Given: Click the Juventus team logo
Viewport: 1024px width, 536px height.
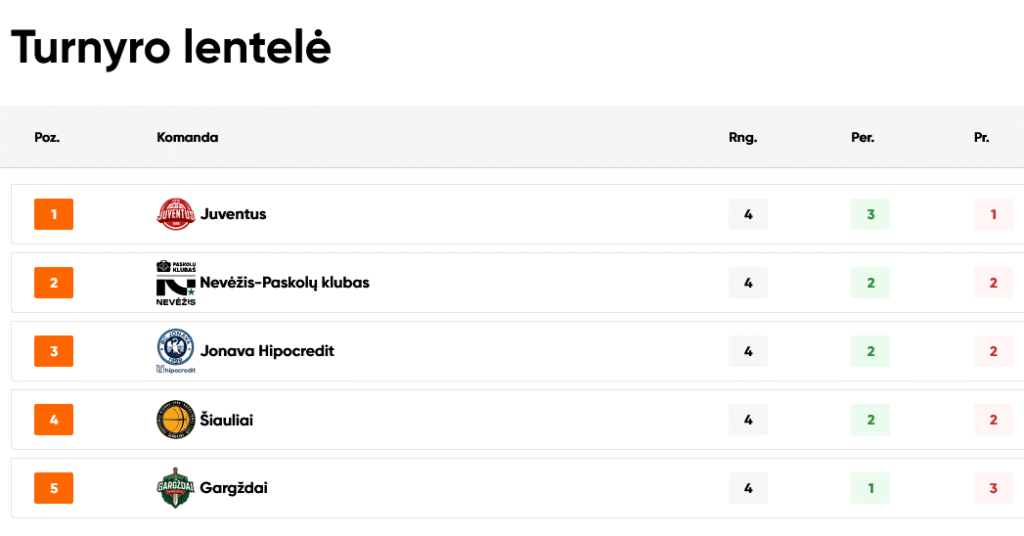Looking at the screenshot, I should pos(175,214).
